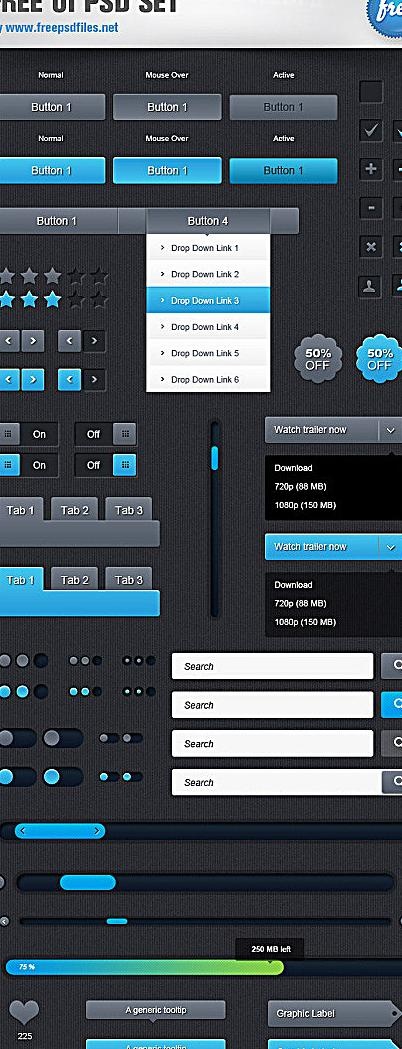The image size is (402, 1049).
Task: Open the blue Watch trailer now chevron
Action: [391, 547]
